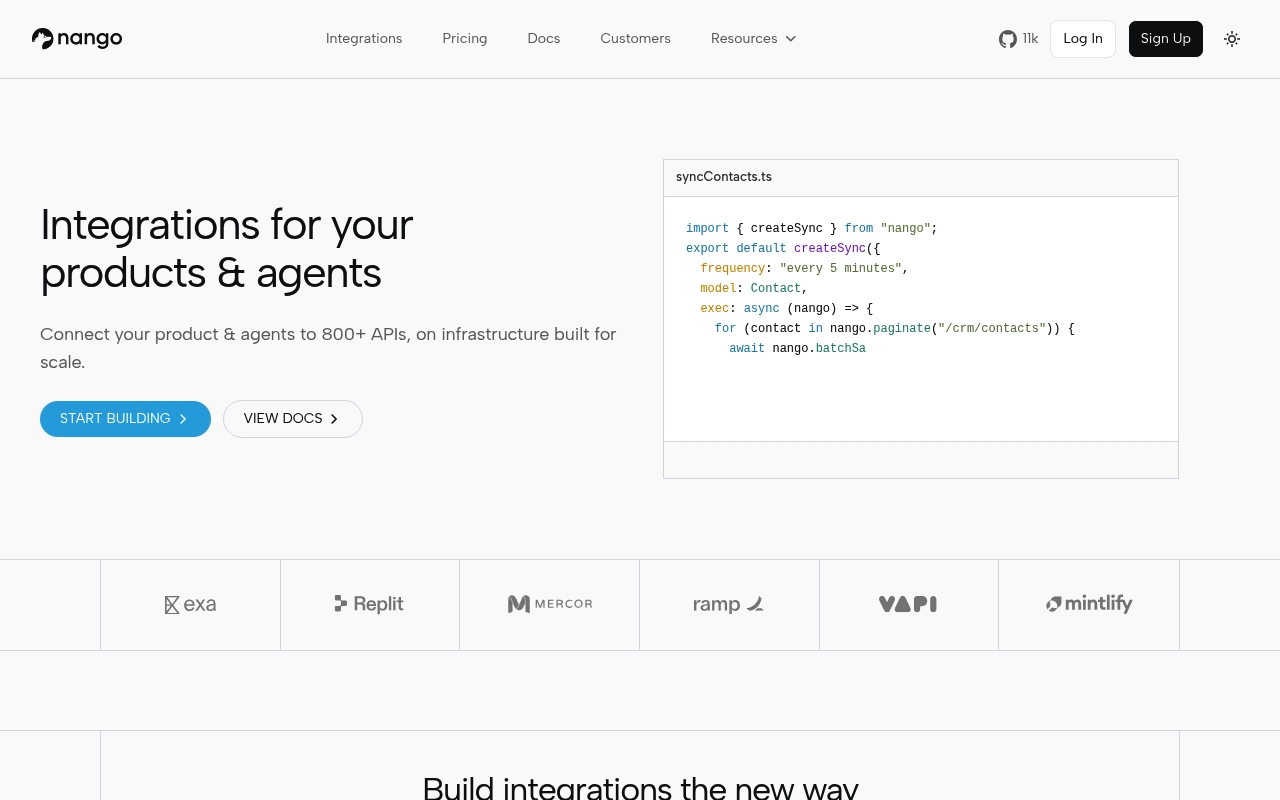Click the START BUILDING button
Screen dimensions: 1280x800
click(125, 419)
